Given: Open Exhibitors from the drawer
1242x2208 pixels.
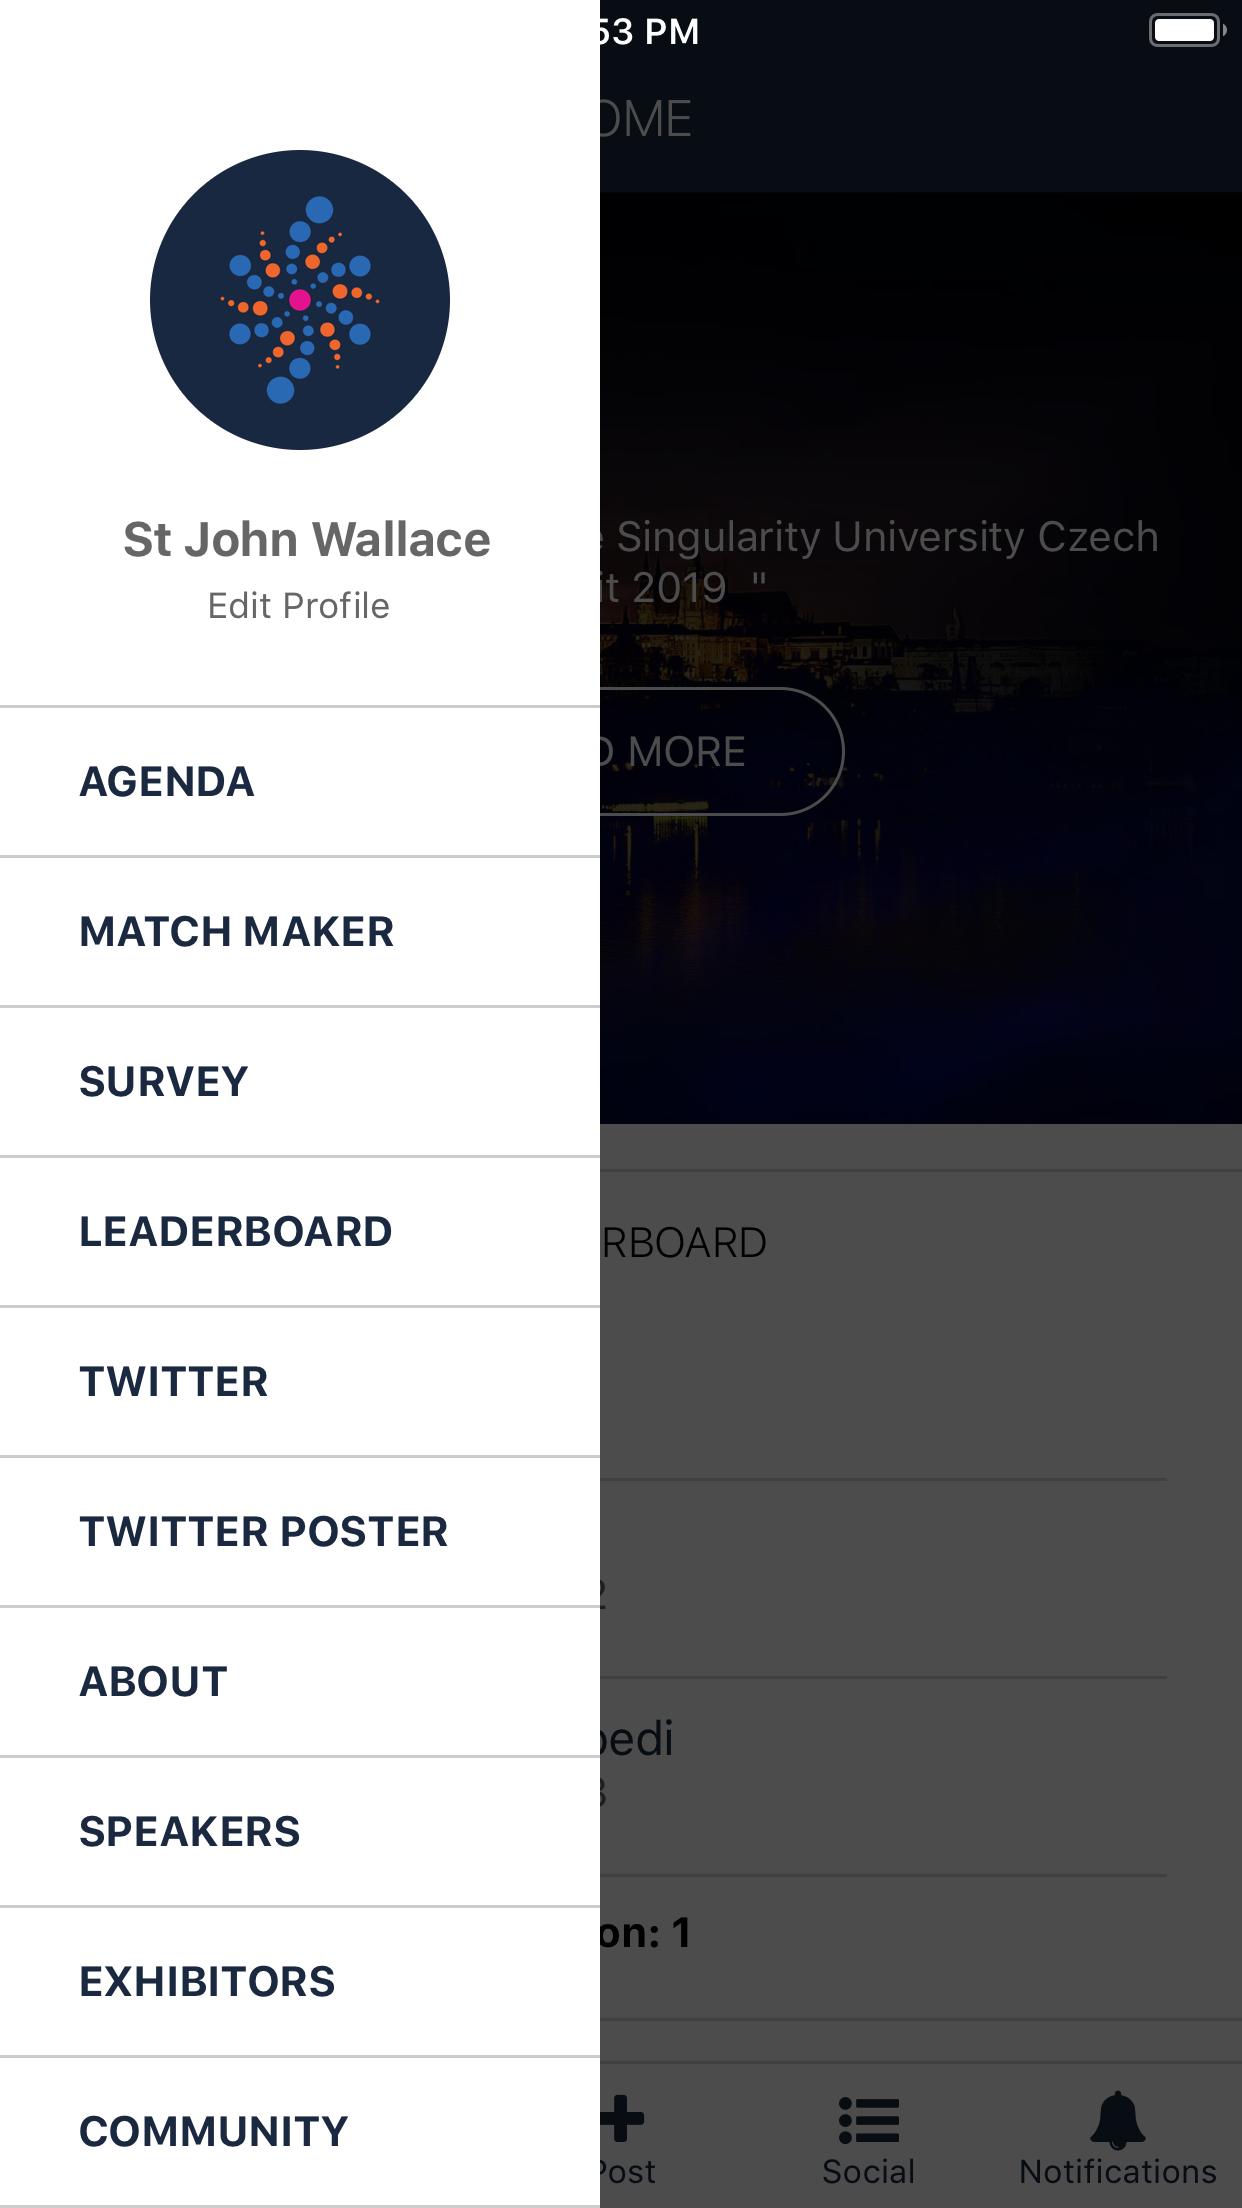Looking at the screenshot, I should [x=208, y=1982].
